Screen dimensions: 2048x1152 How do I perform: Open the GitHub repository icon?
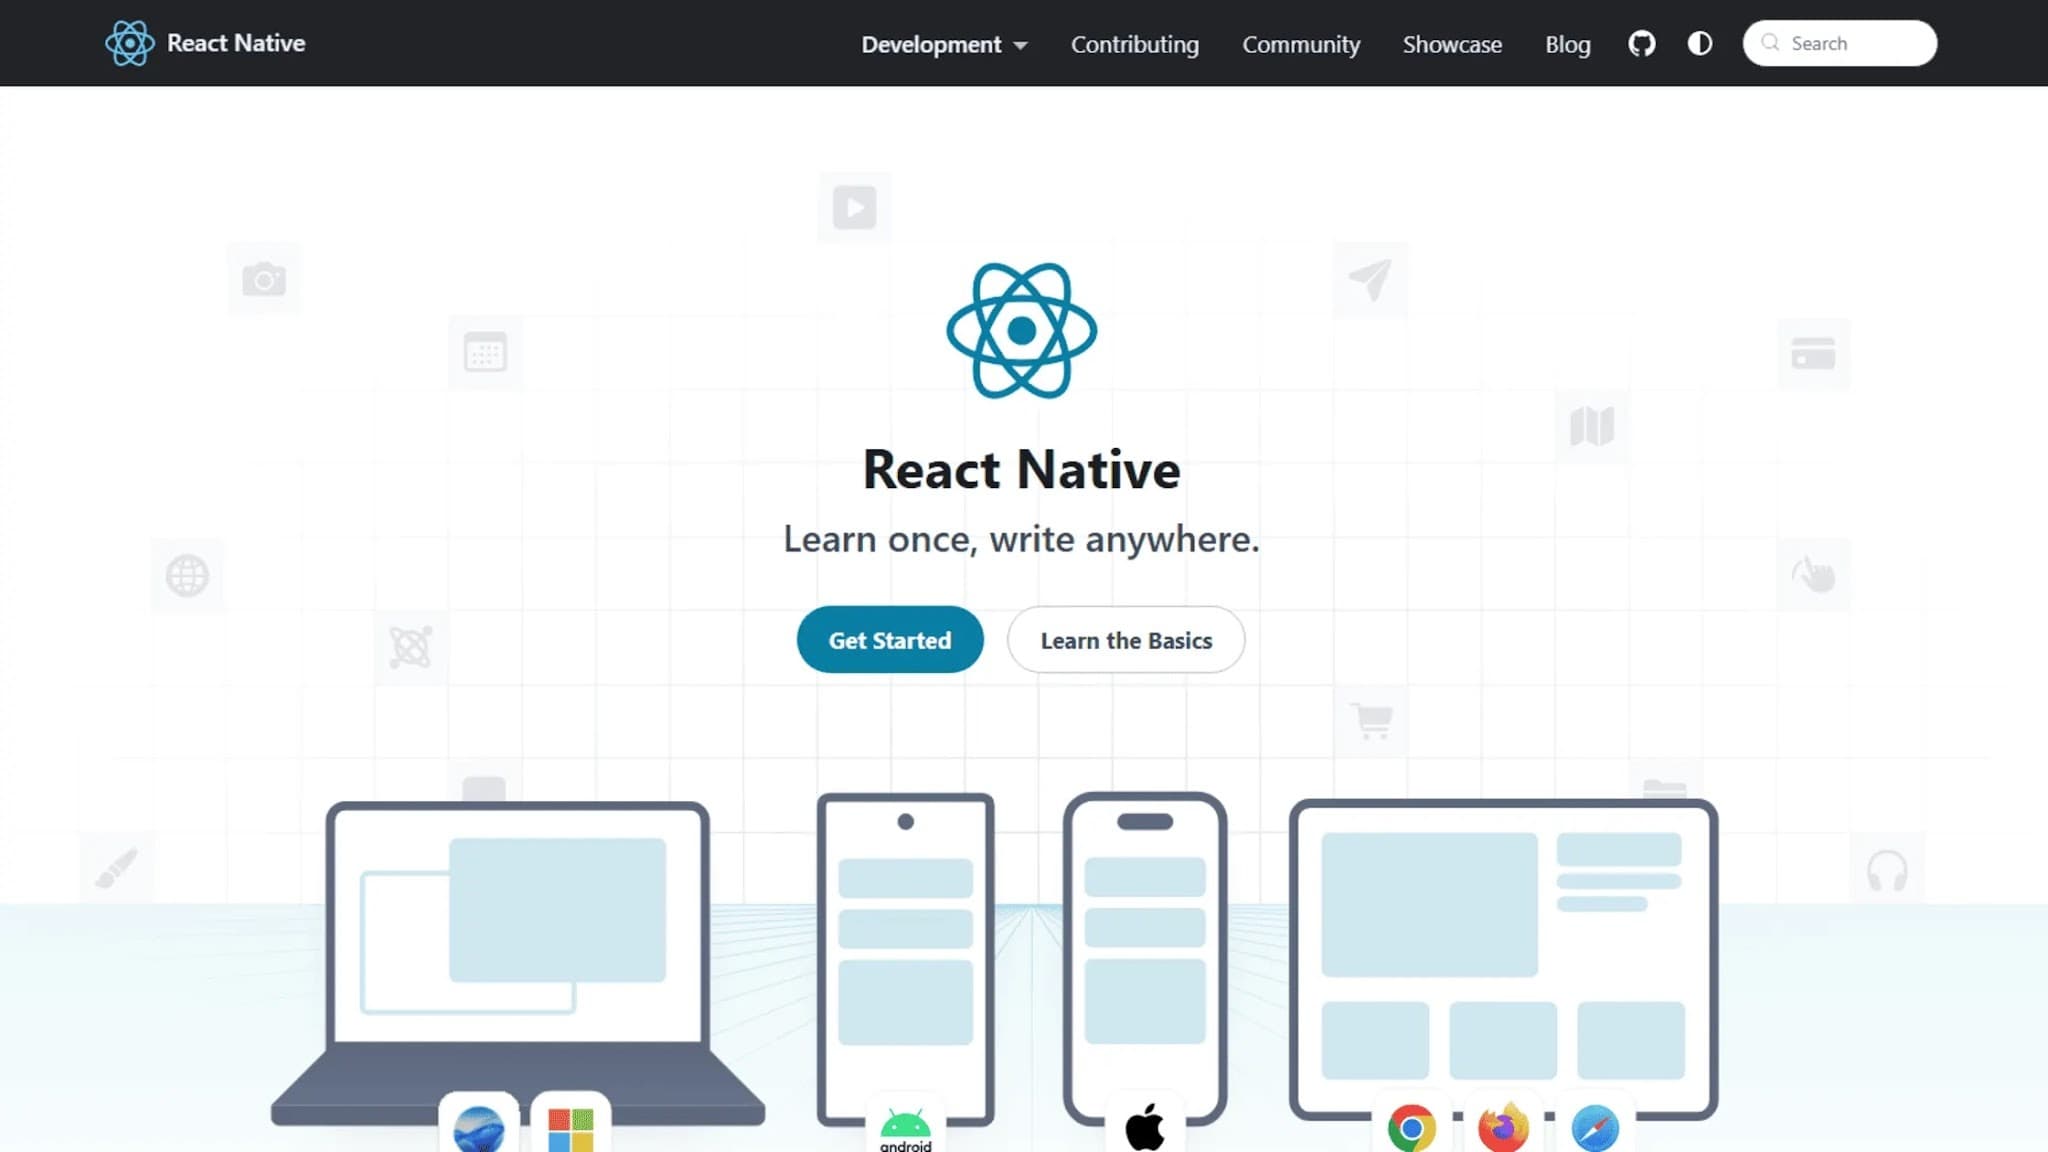[1642, 43]
